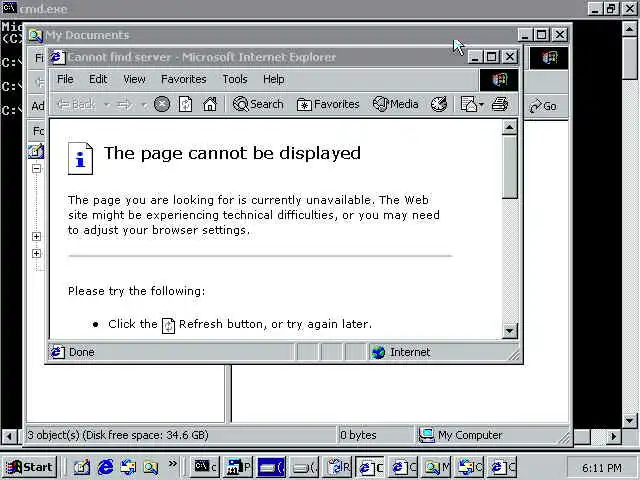Open the Favorites pane from the toolbar
640x480 pixels.
coord(328,104)
